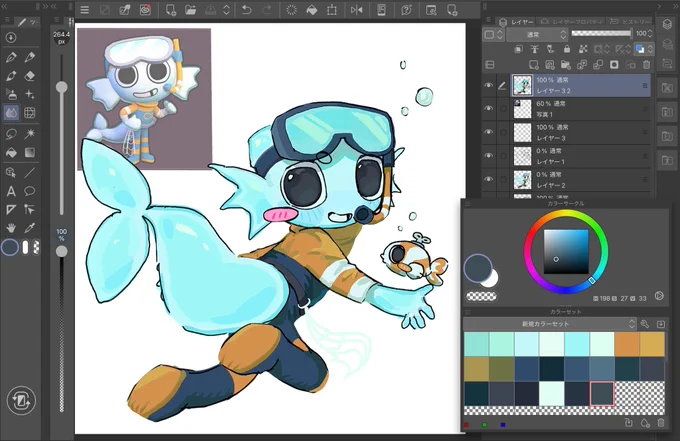The width and height of the screenshot is (680, 441).
Task: Select the speech Balloon tool
Action: [x=30, y=191]
